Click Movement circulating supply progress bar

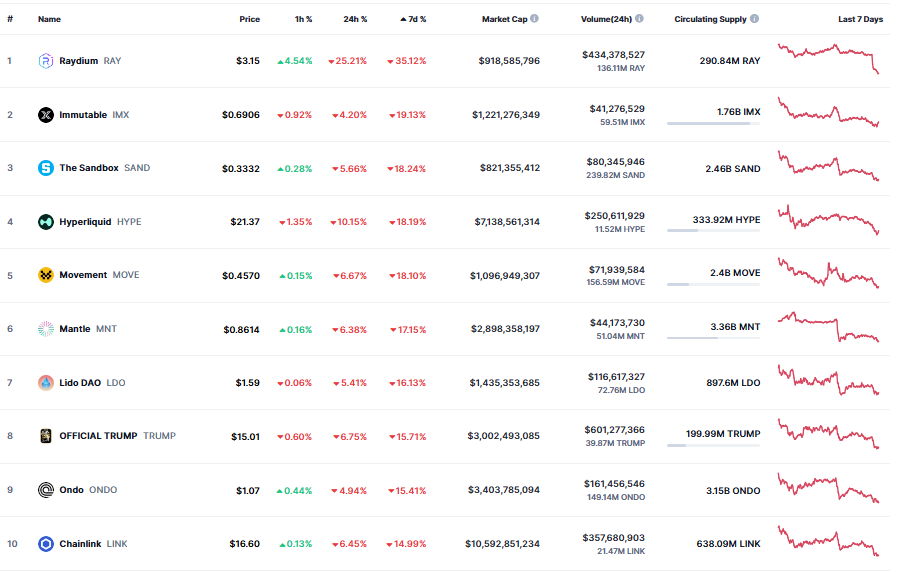tap(713, 284)
